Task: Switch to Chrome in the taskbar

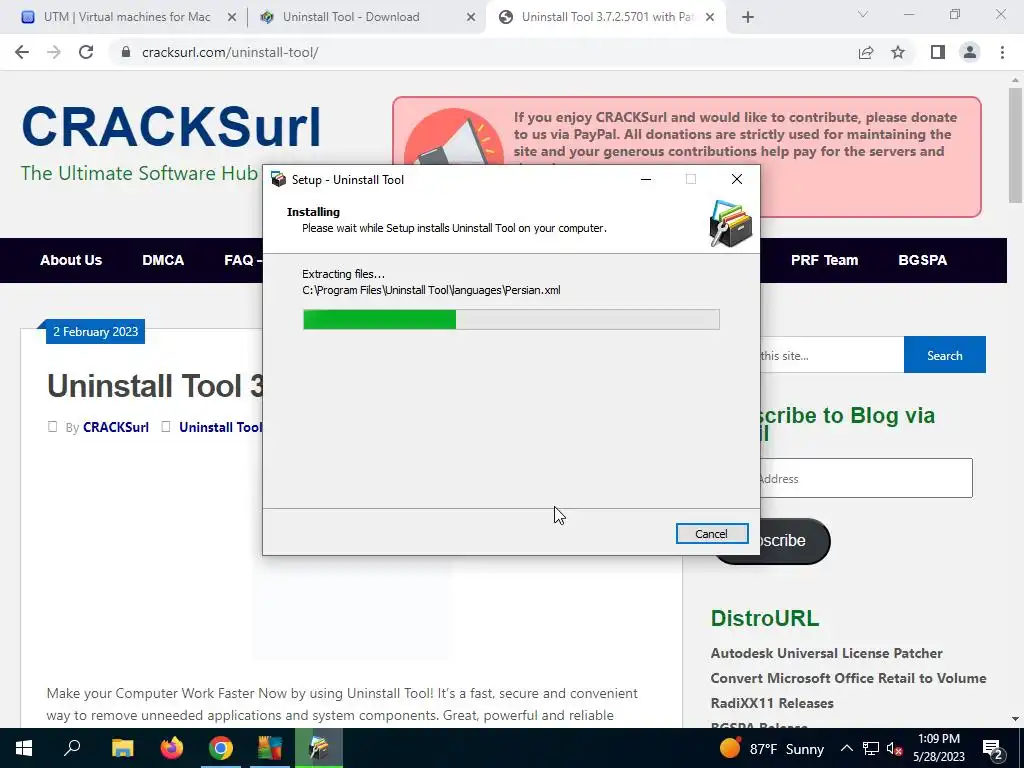Action: [x=221, y=748]
